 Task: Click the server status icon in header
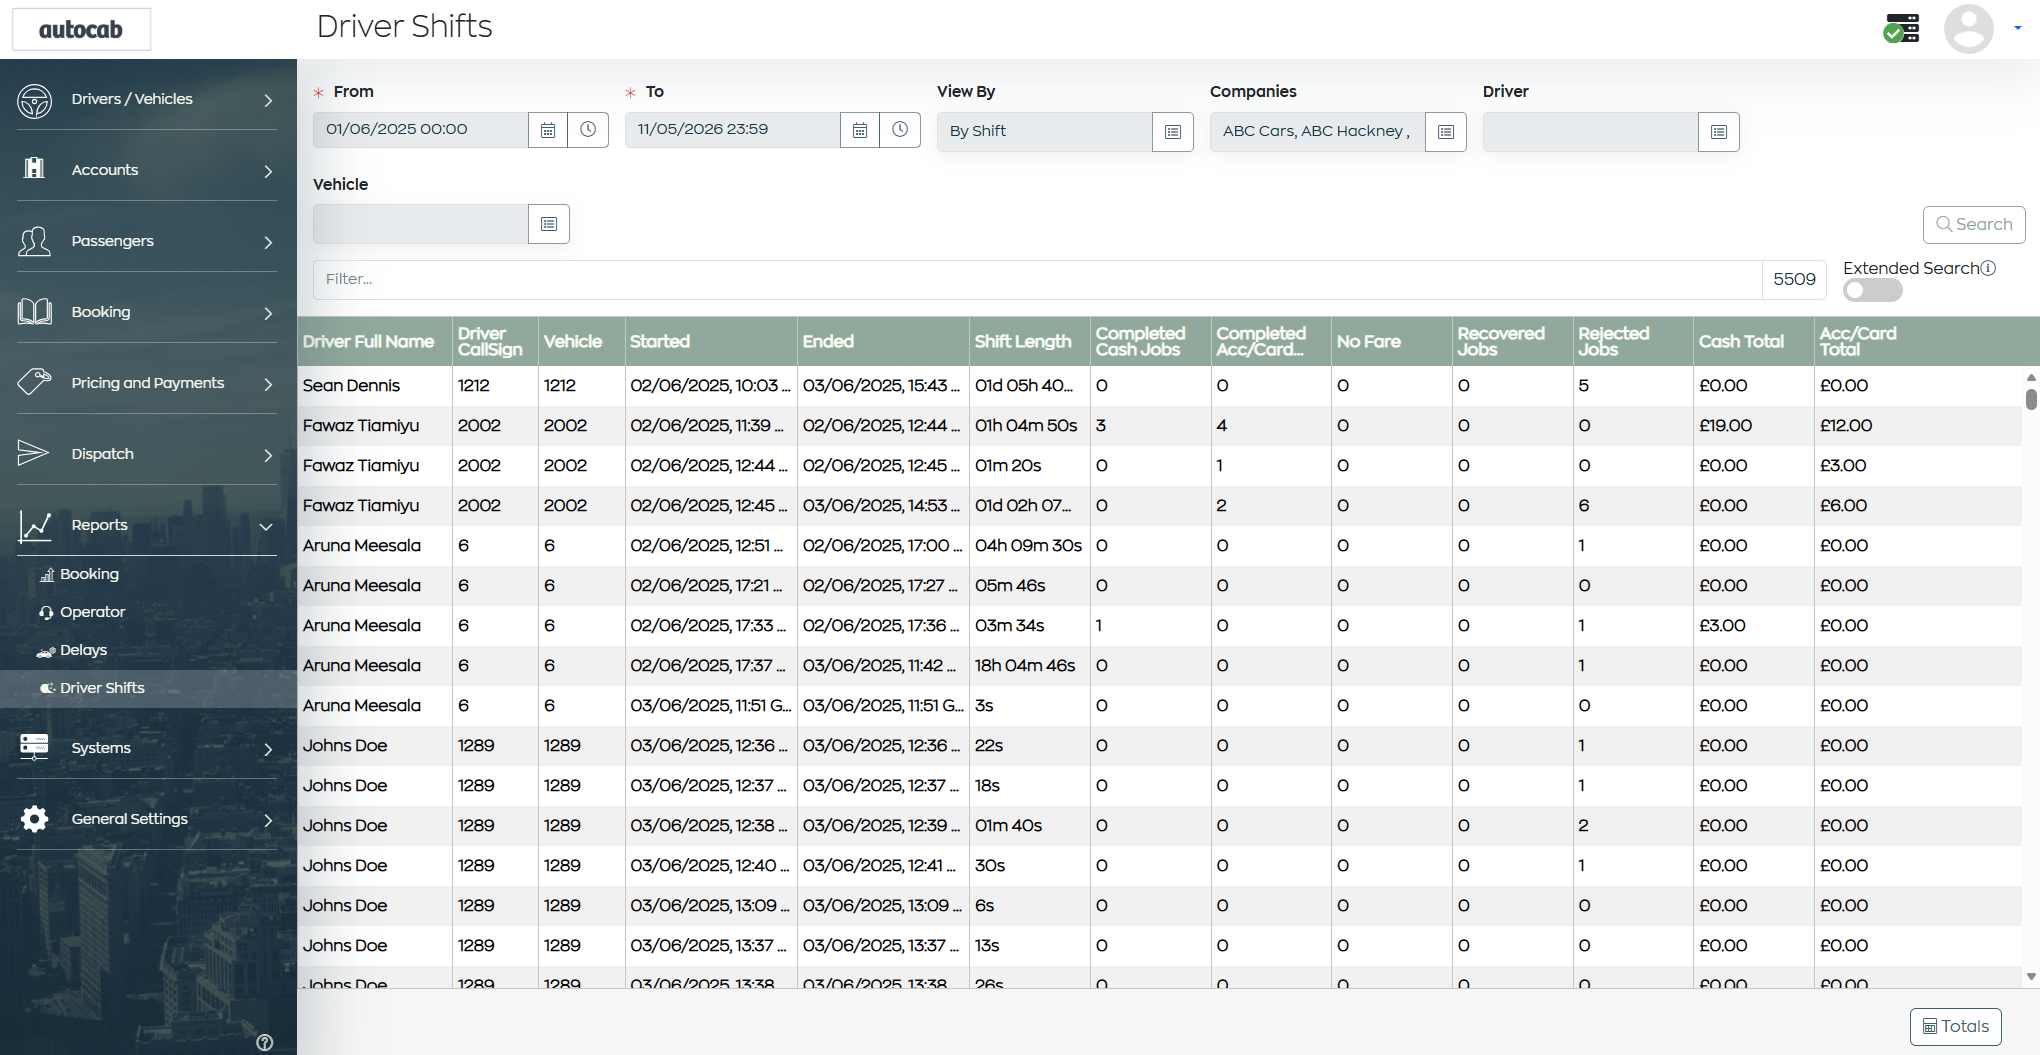(x=1901, y=28)
